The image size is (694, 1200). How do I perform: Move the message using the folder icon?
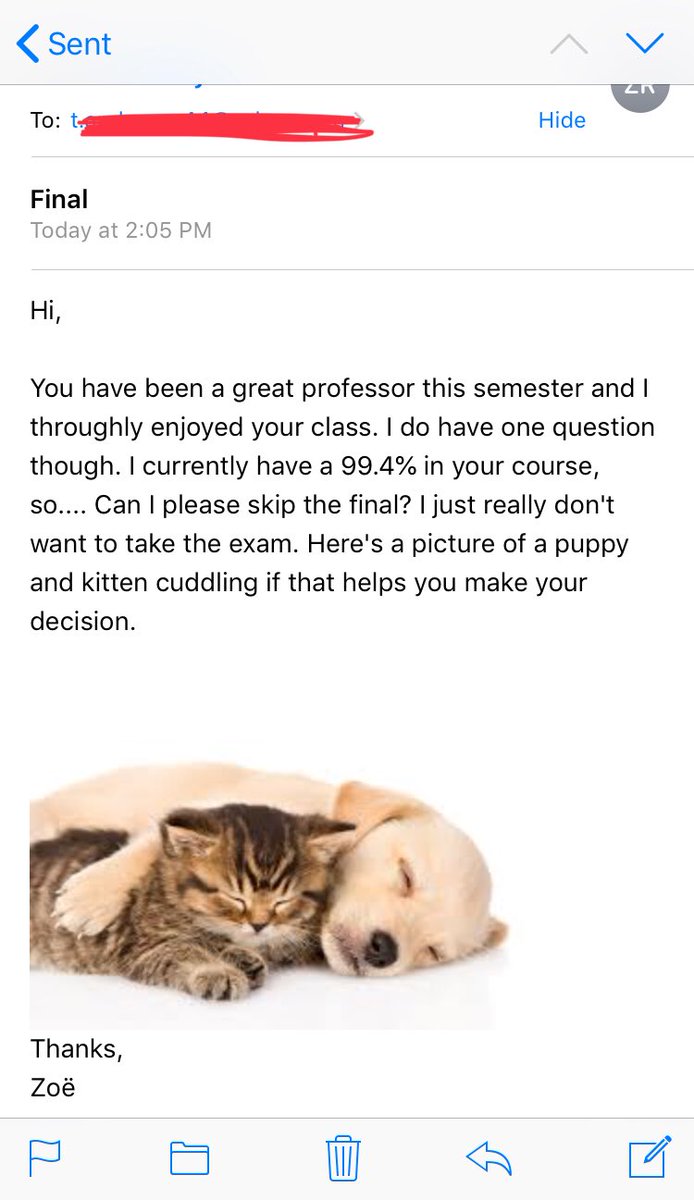[x=189, y=1158]
